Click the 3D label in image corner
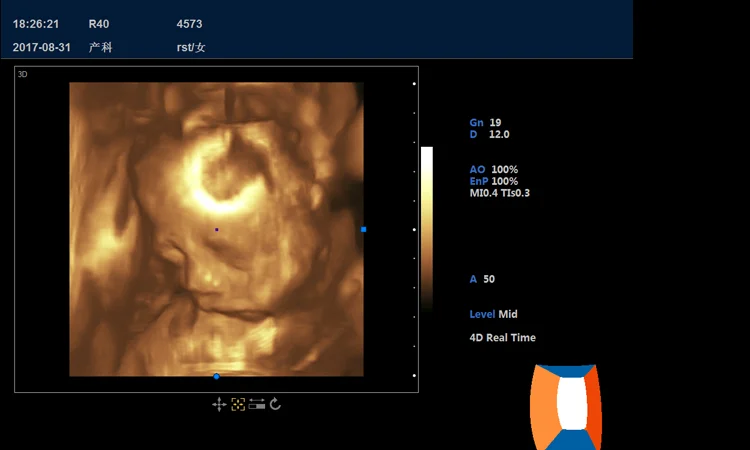Viewport: 750px width, 450px height. pyautogui.click(x=23, y=74)
